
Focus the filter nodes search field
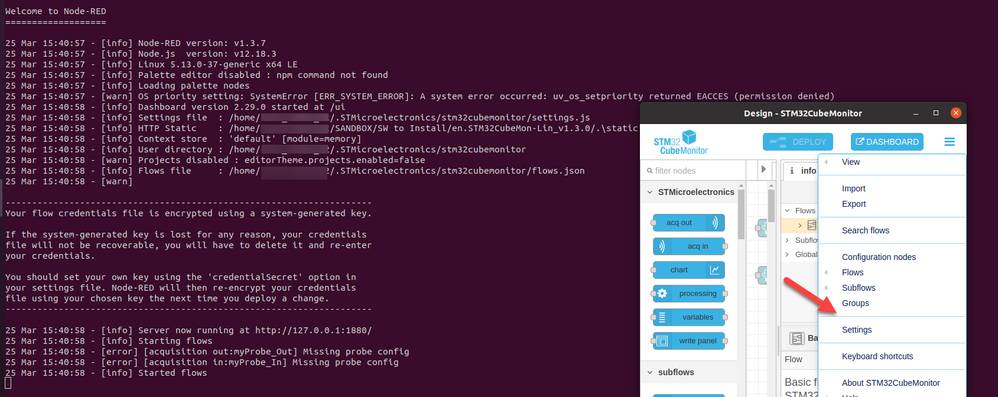pyautogui.click(x=692, y=171)
